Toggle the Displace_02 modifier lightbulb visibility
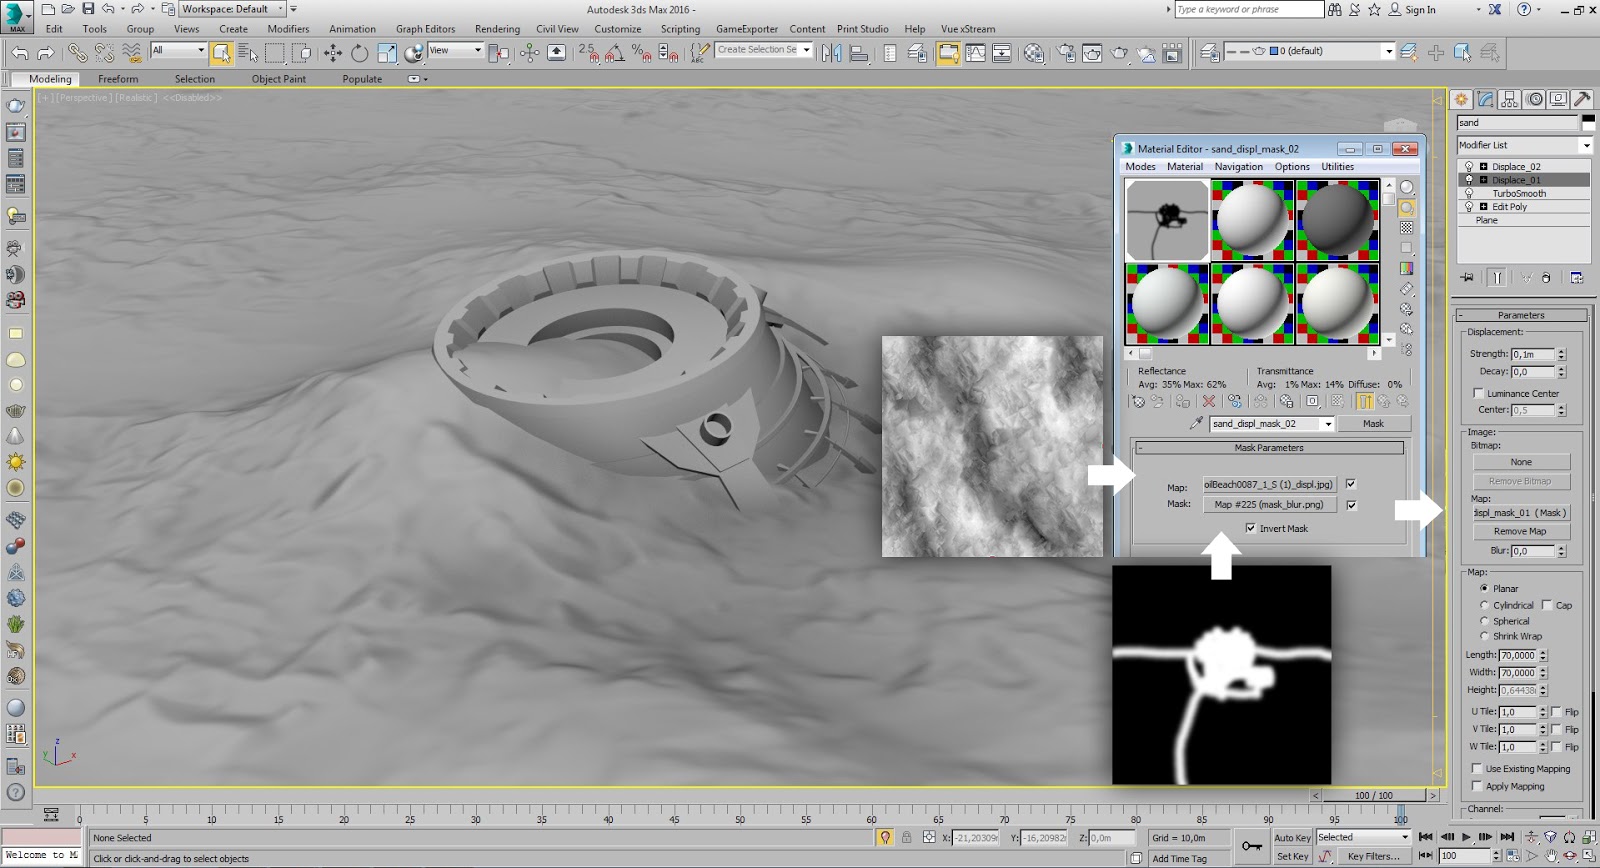This screenshot has width=1600, height=868. tap(1468, 167)
